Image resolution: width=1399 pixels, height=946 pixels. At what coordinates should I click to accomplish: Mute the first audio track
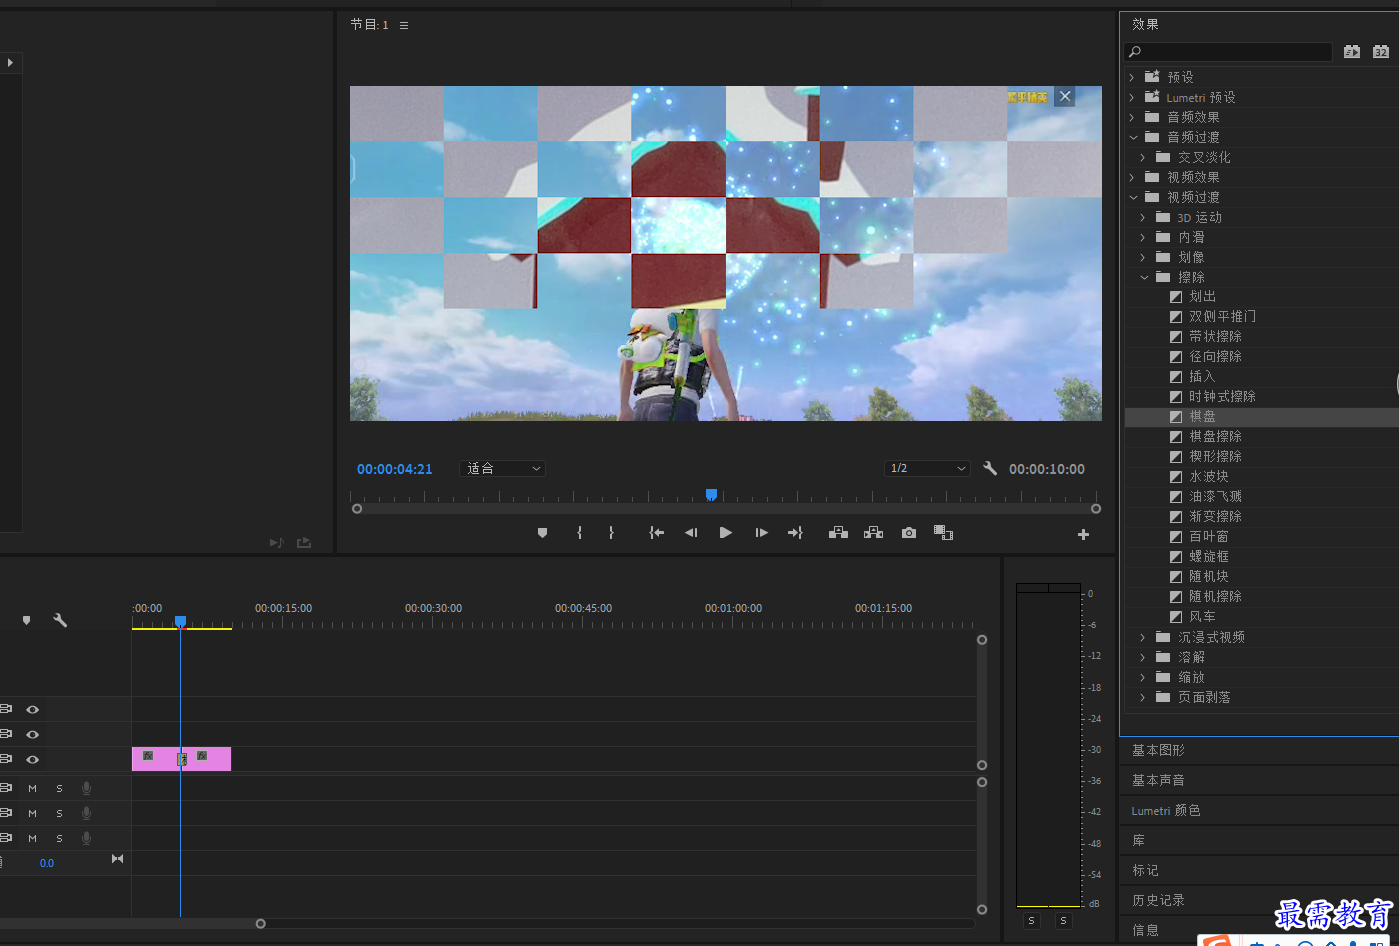(x=32, y=788)
